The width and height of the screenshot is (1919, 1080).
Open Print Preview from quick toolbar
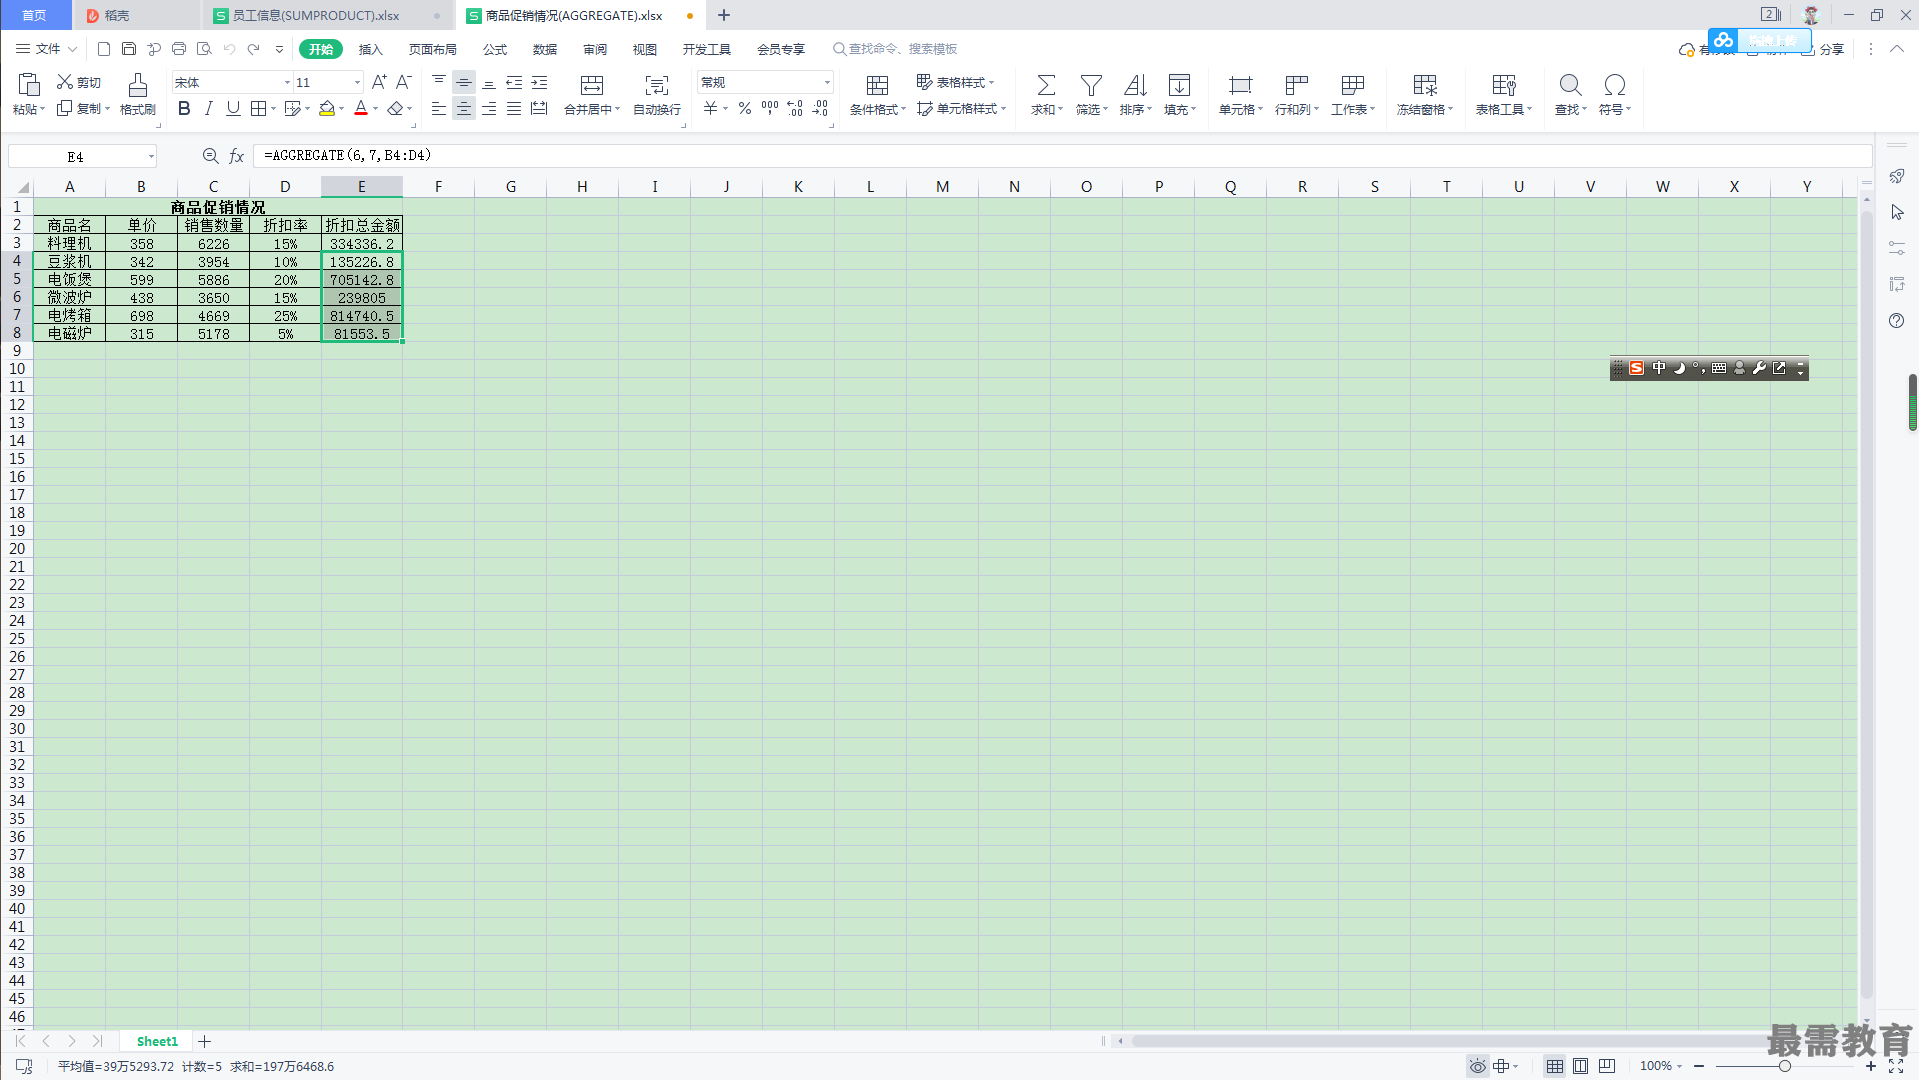click(204, 49)
